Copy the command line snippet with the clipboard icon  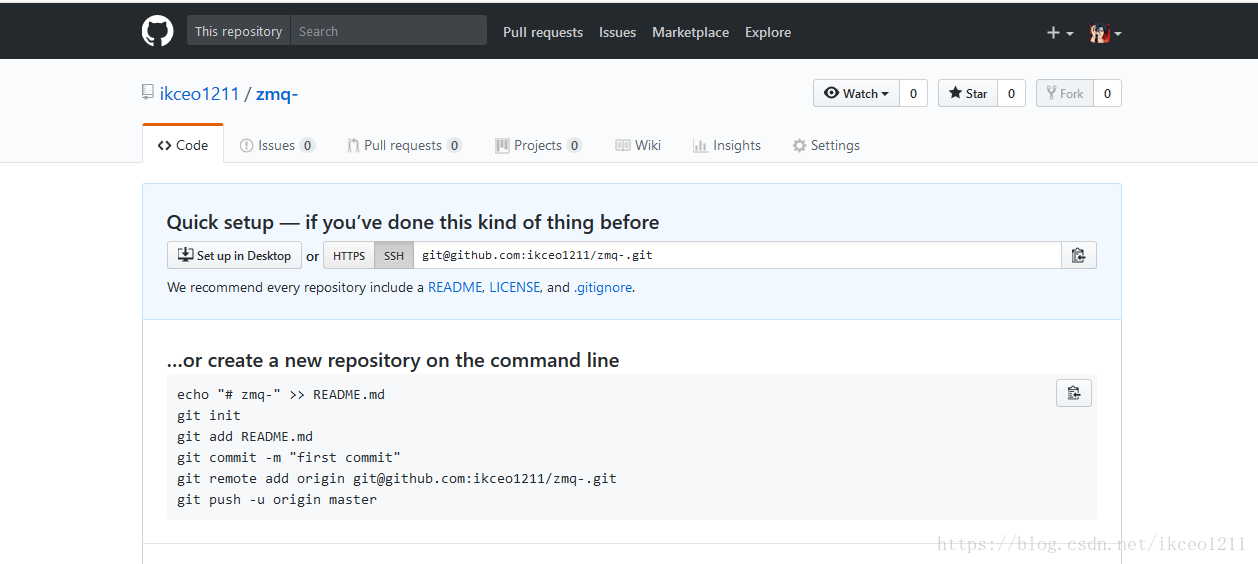point(1073,393)
